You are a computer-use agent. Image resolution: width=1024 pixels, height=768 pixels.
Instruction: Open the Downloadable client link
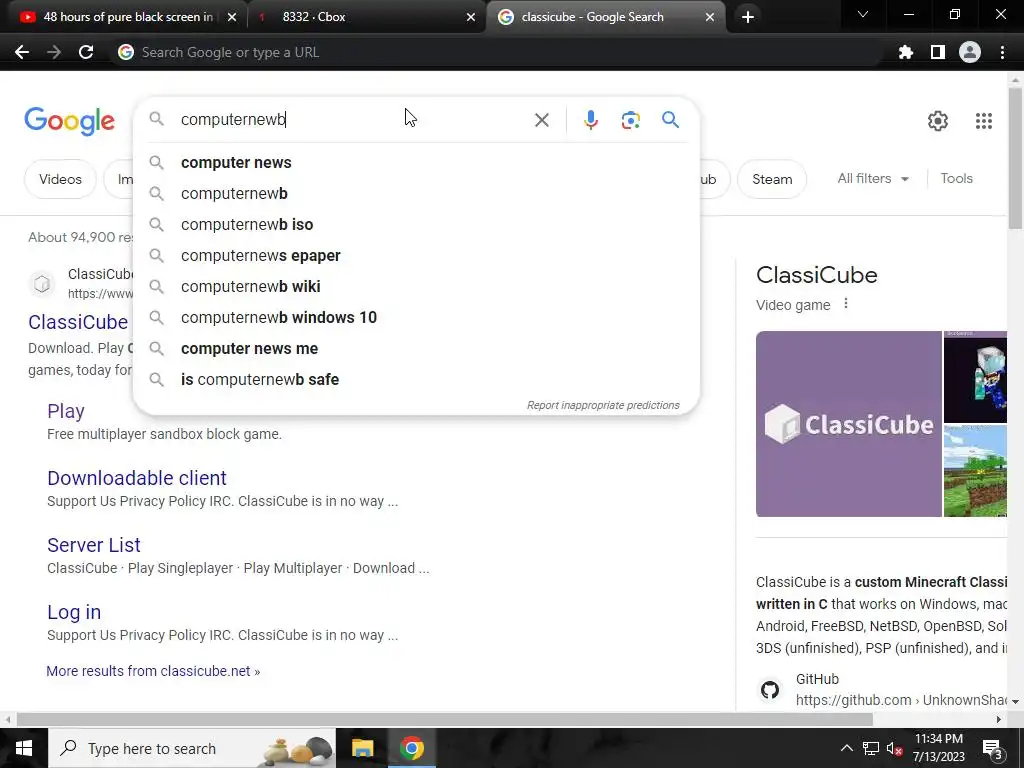click(136, 478)
